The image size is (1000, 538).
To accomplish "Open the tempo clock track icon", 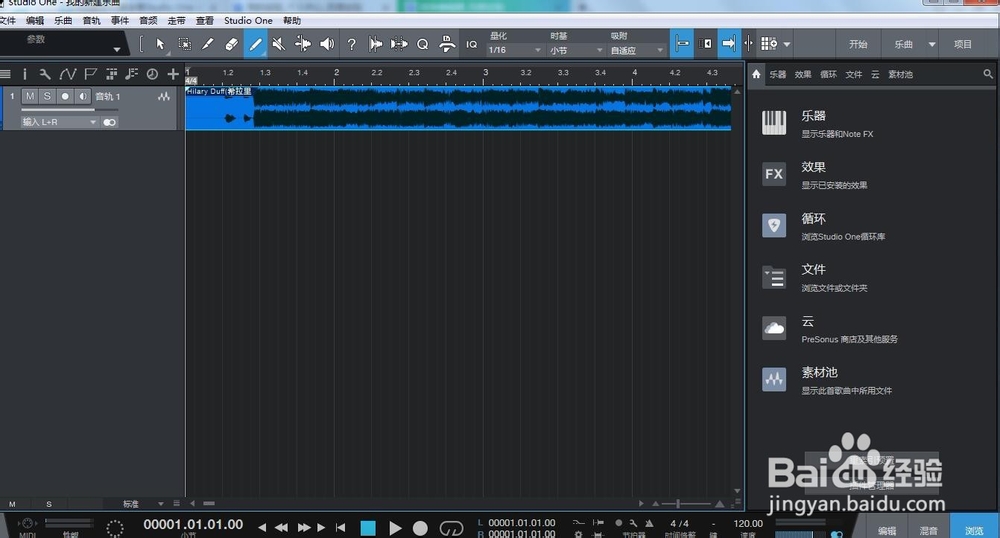I will (x=152, y=74).
